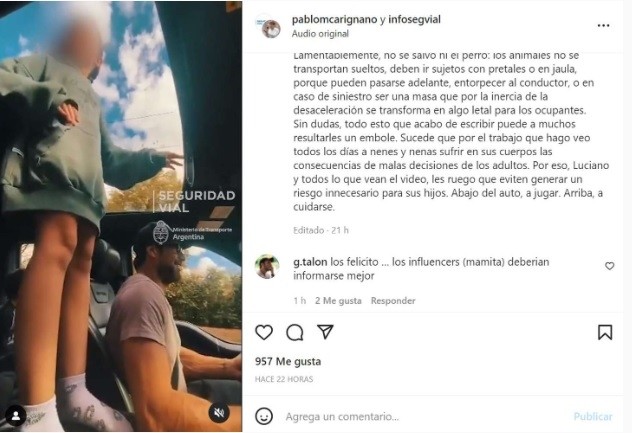The height and width of the screenshot is (433, 632).
Task: Click the comment input field
Action: [x=423, y=416]
